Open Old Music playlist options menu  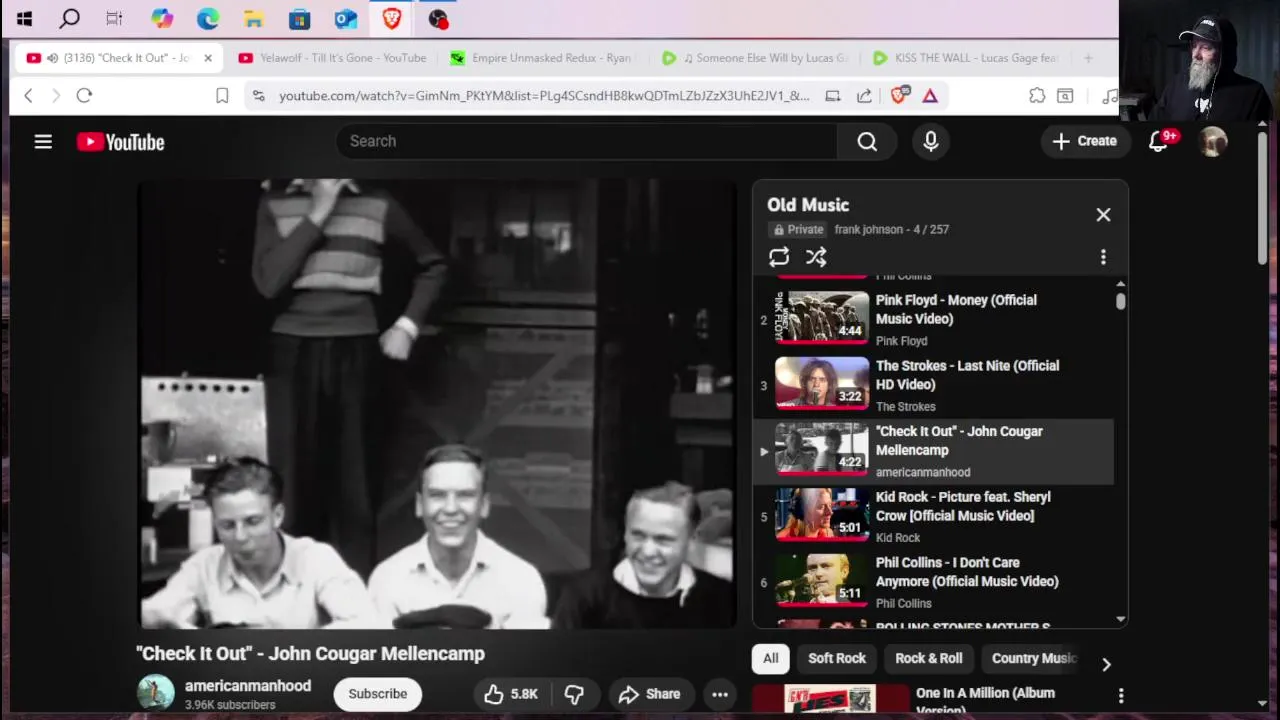click(x=1103, y=257)
